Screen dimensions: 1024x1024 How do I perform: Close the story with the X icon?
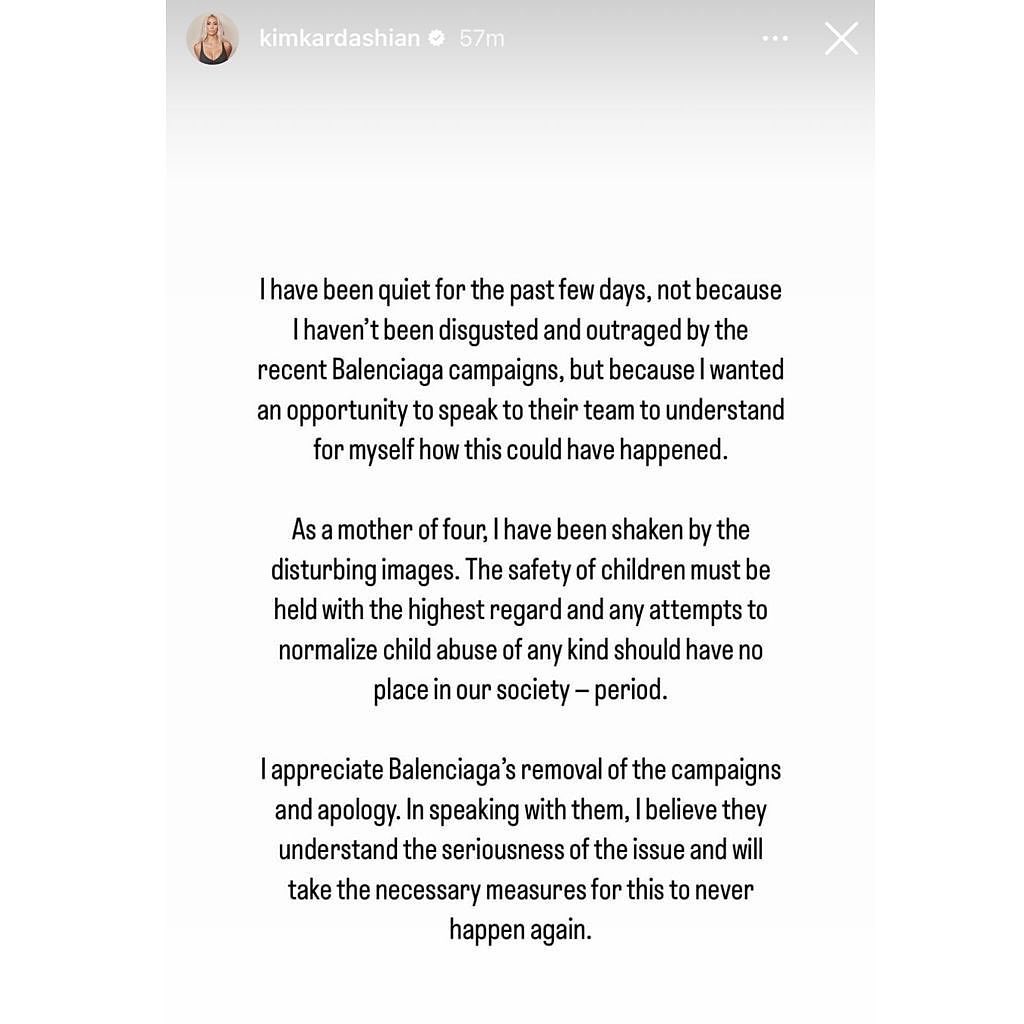(x=841, y=38)
